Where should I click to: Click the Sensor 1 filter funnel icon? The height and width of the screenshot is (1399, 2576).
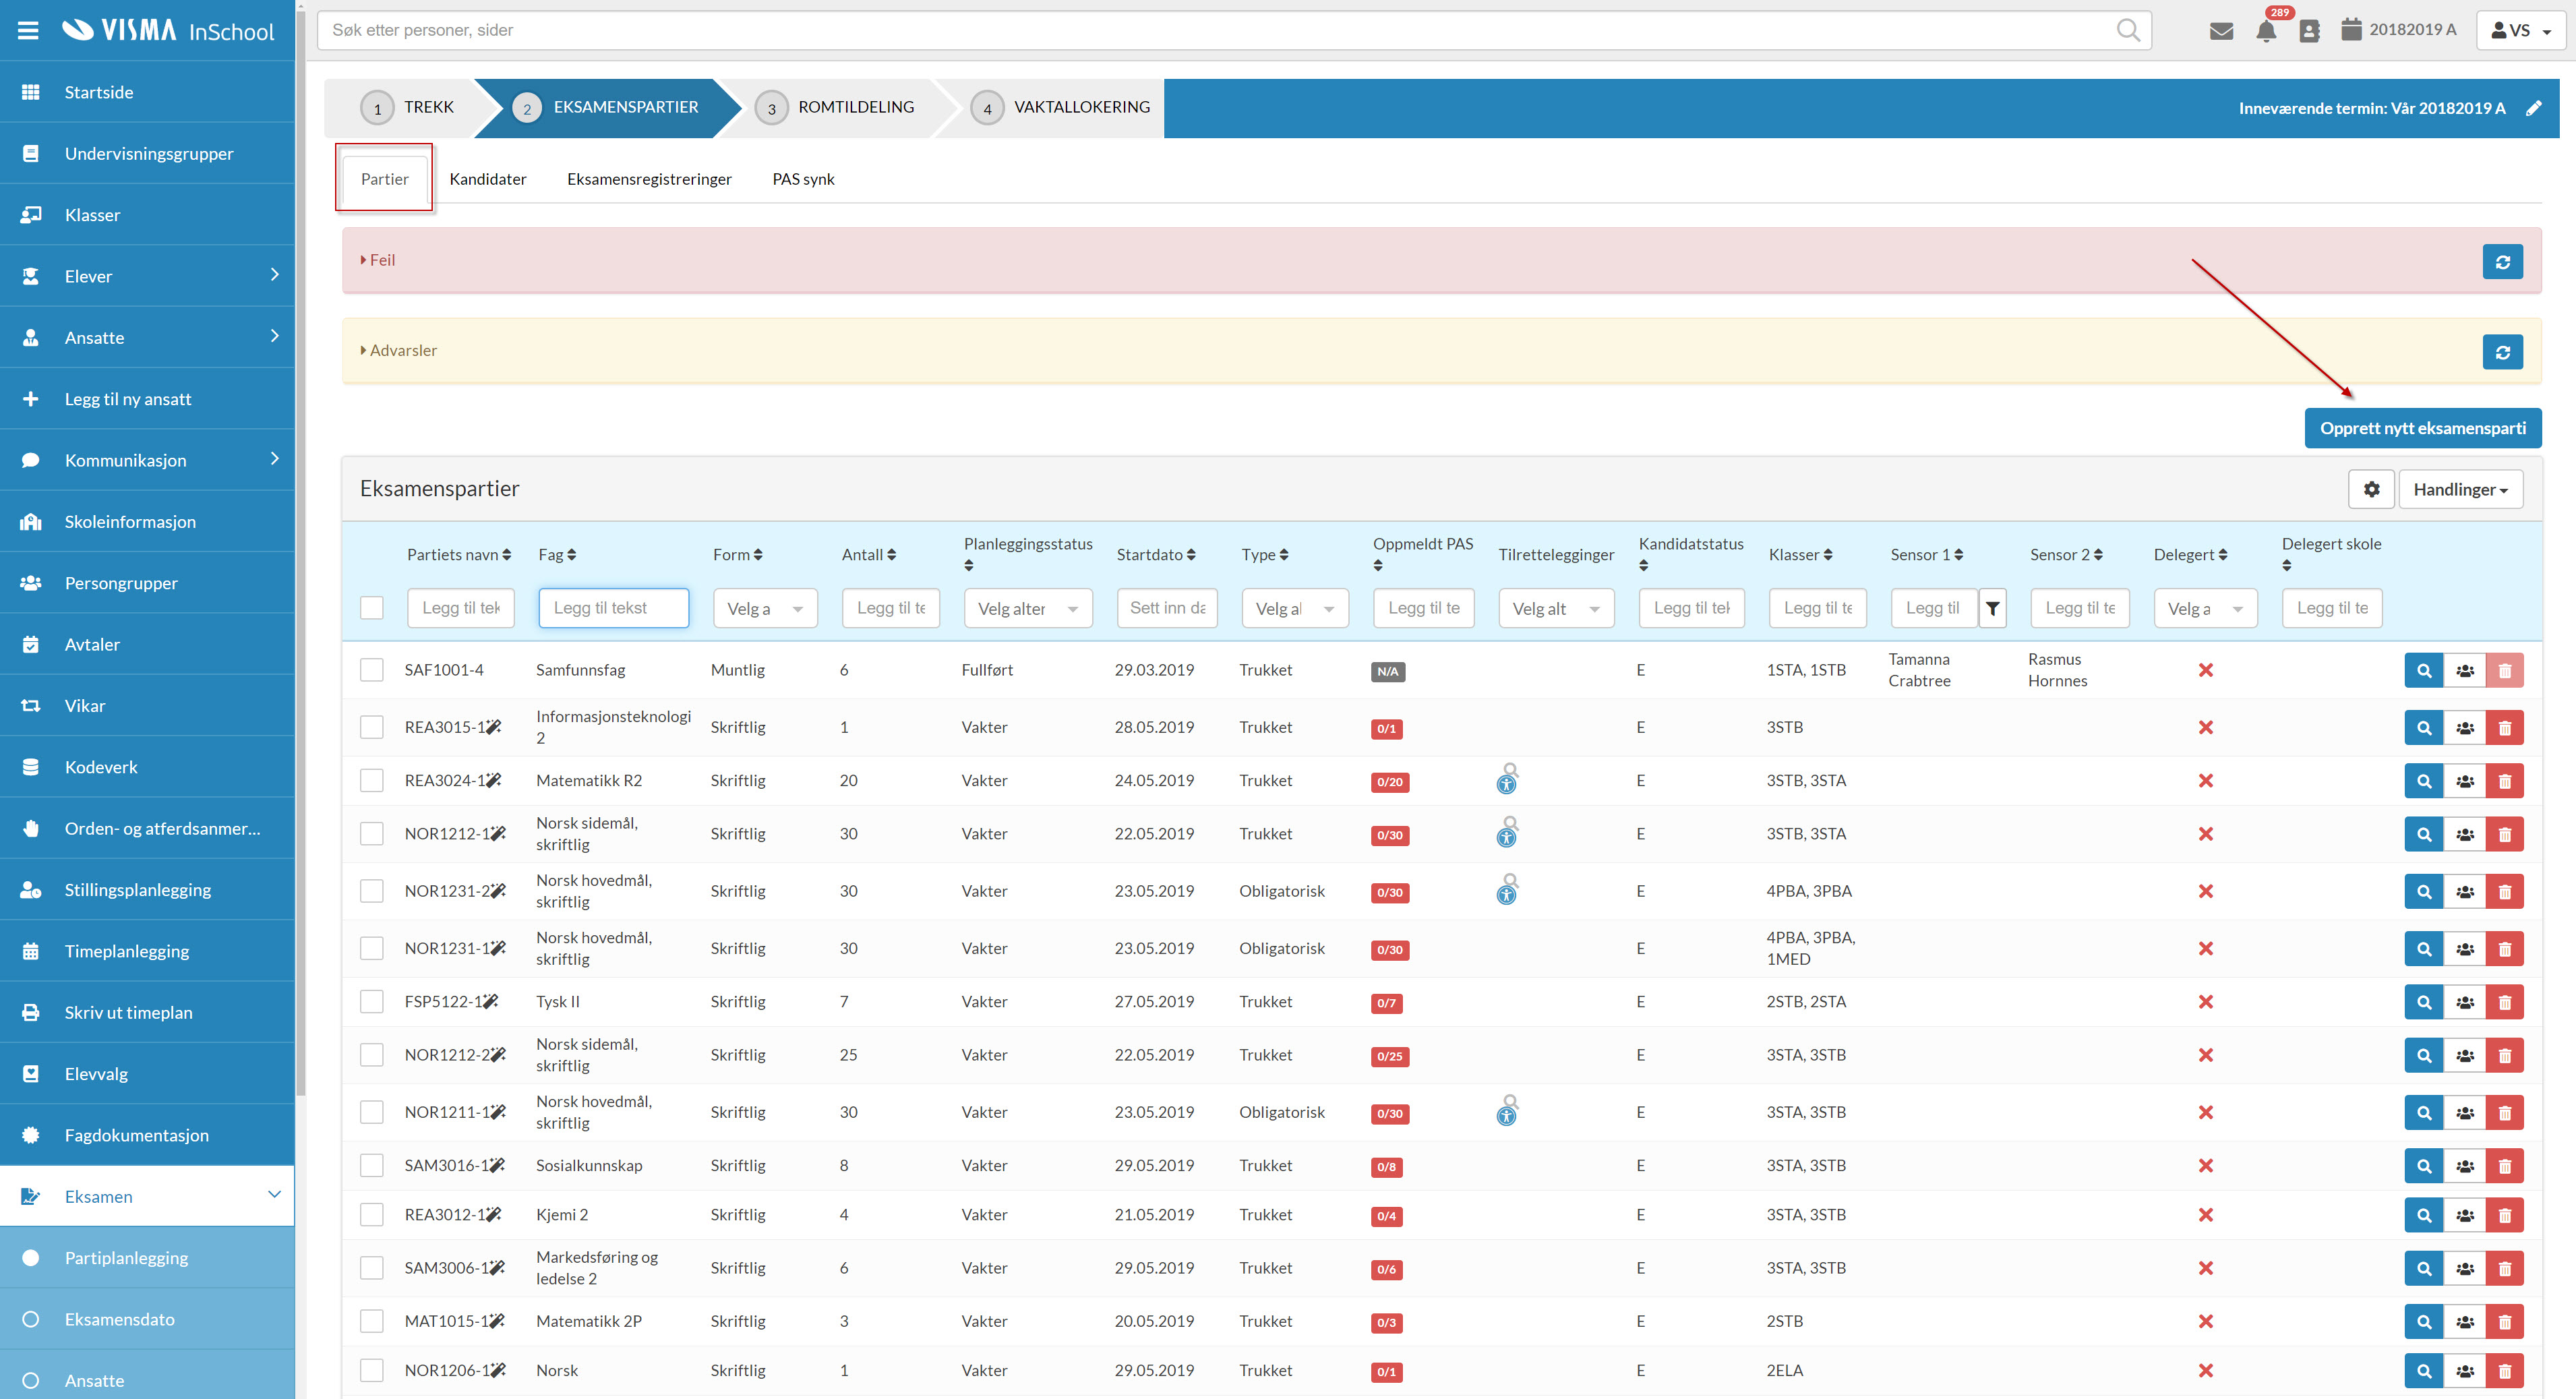1992,609
